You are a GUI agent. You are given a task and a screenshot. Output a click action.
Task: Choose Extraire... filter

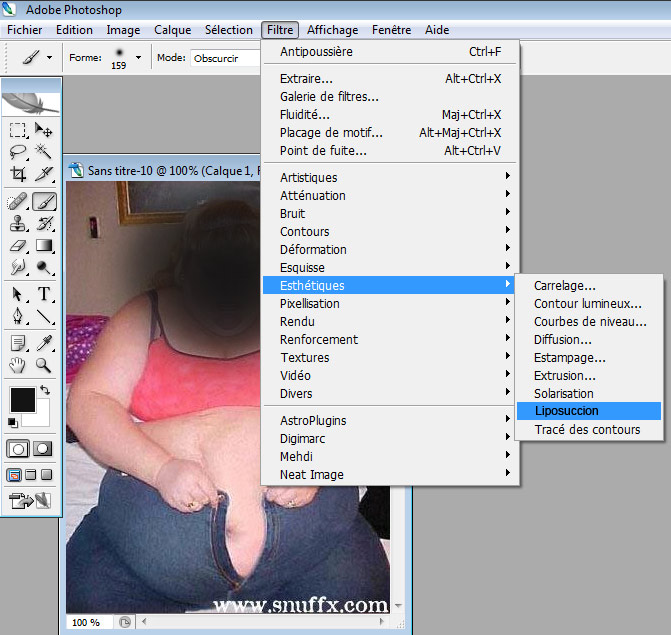pyautogui.click(x=389, y=78)
